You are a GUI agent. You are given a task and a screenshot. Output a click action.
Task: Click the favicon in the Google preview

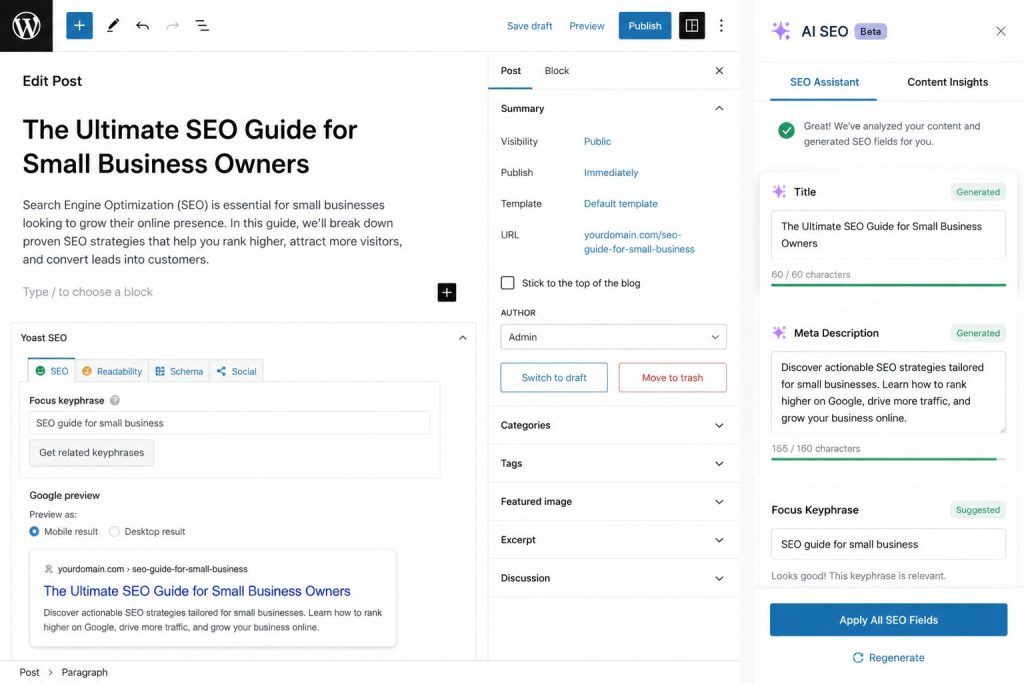48,569
